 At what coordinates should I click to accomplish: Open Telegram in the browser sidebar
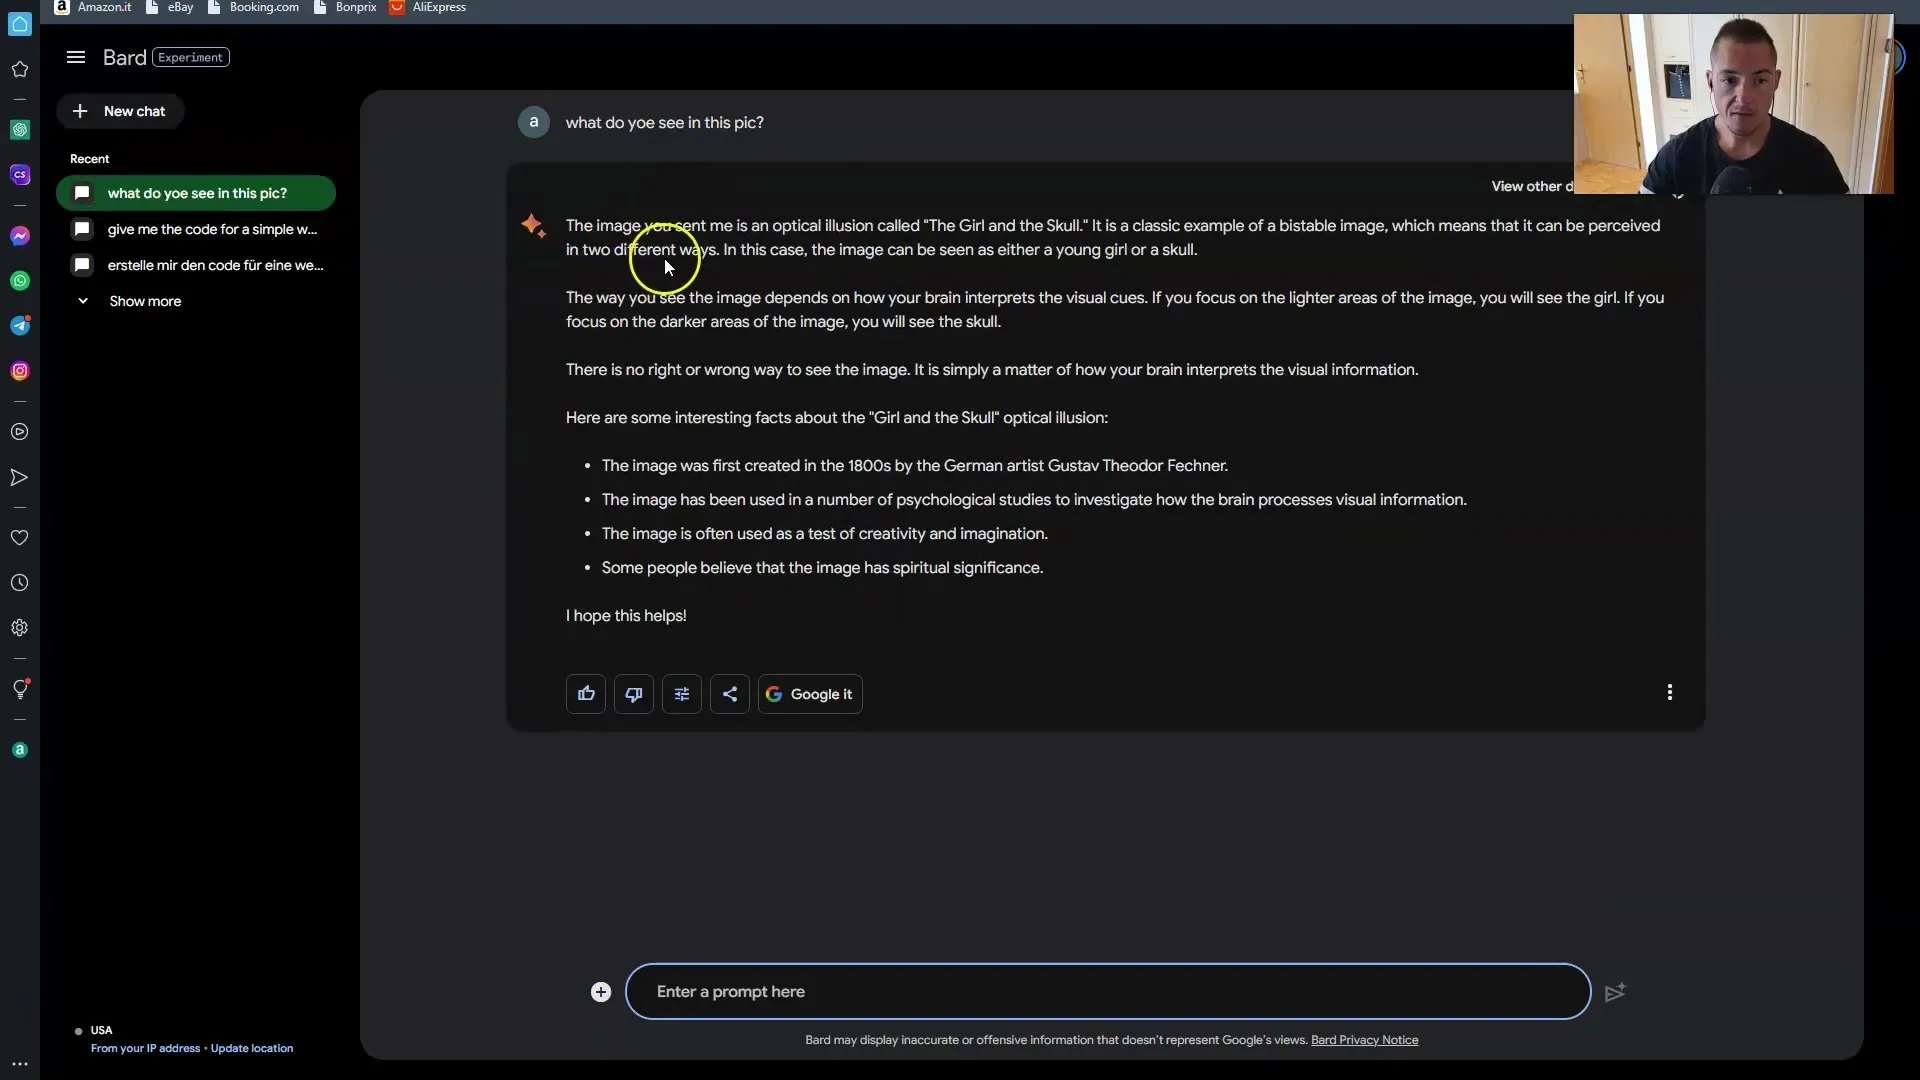20,326
